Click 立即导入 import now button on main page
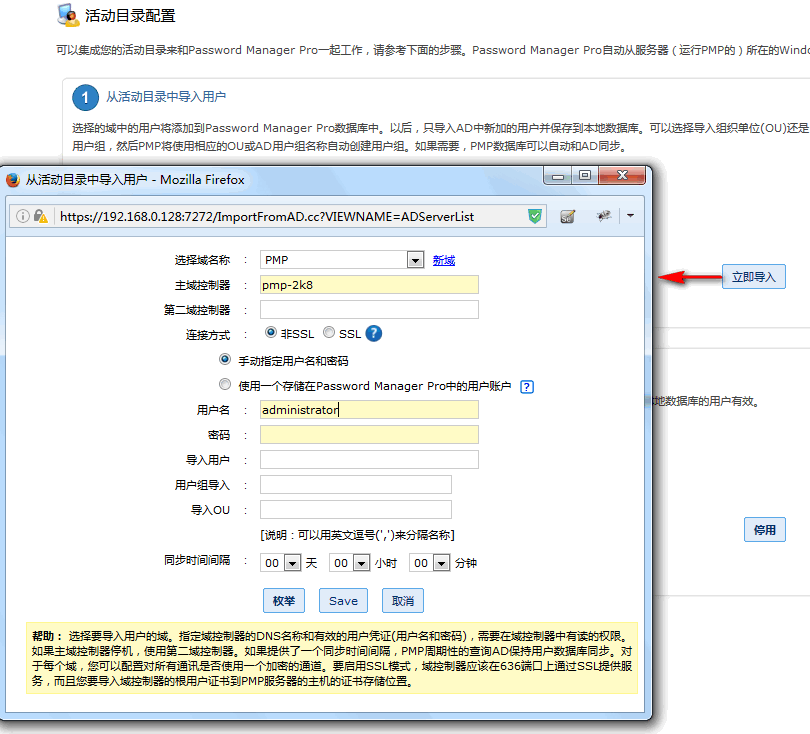This screenshot has width=810, height=734. pos(753,277)
